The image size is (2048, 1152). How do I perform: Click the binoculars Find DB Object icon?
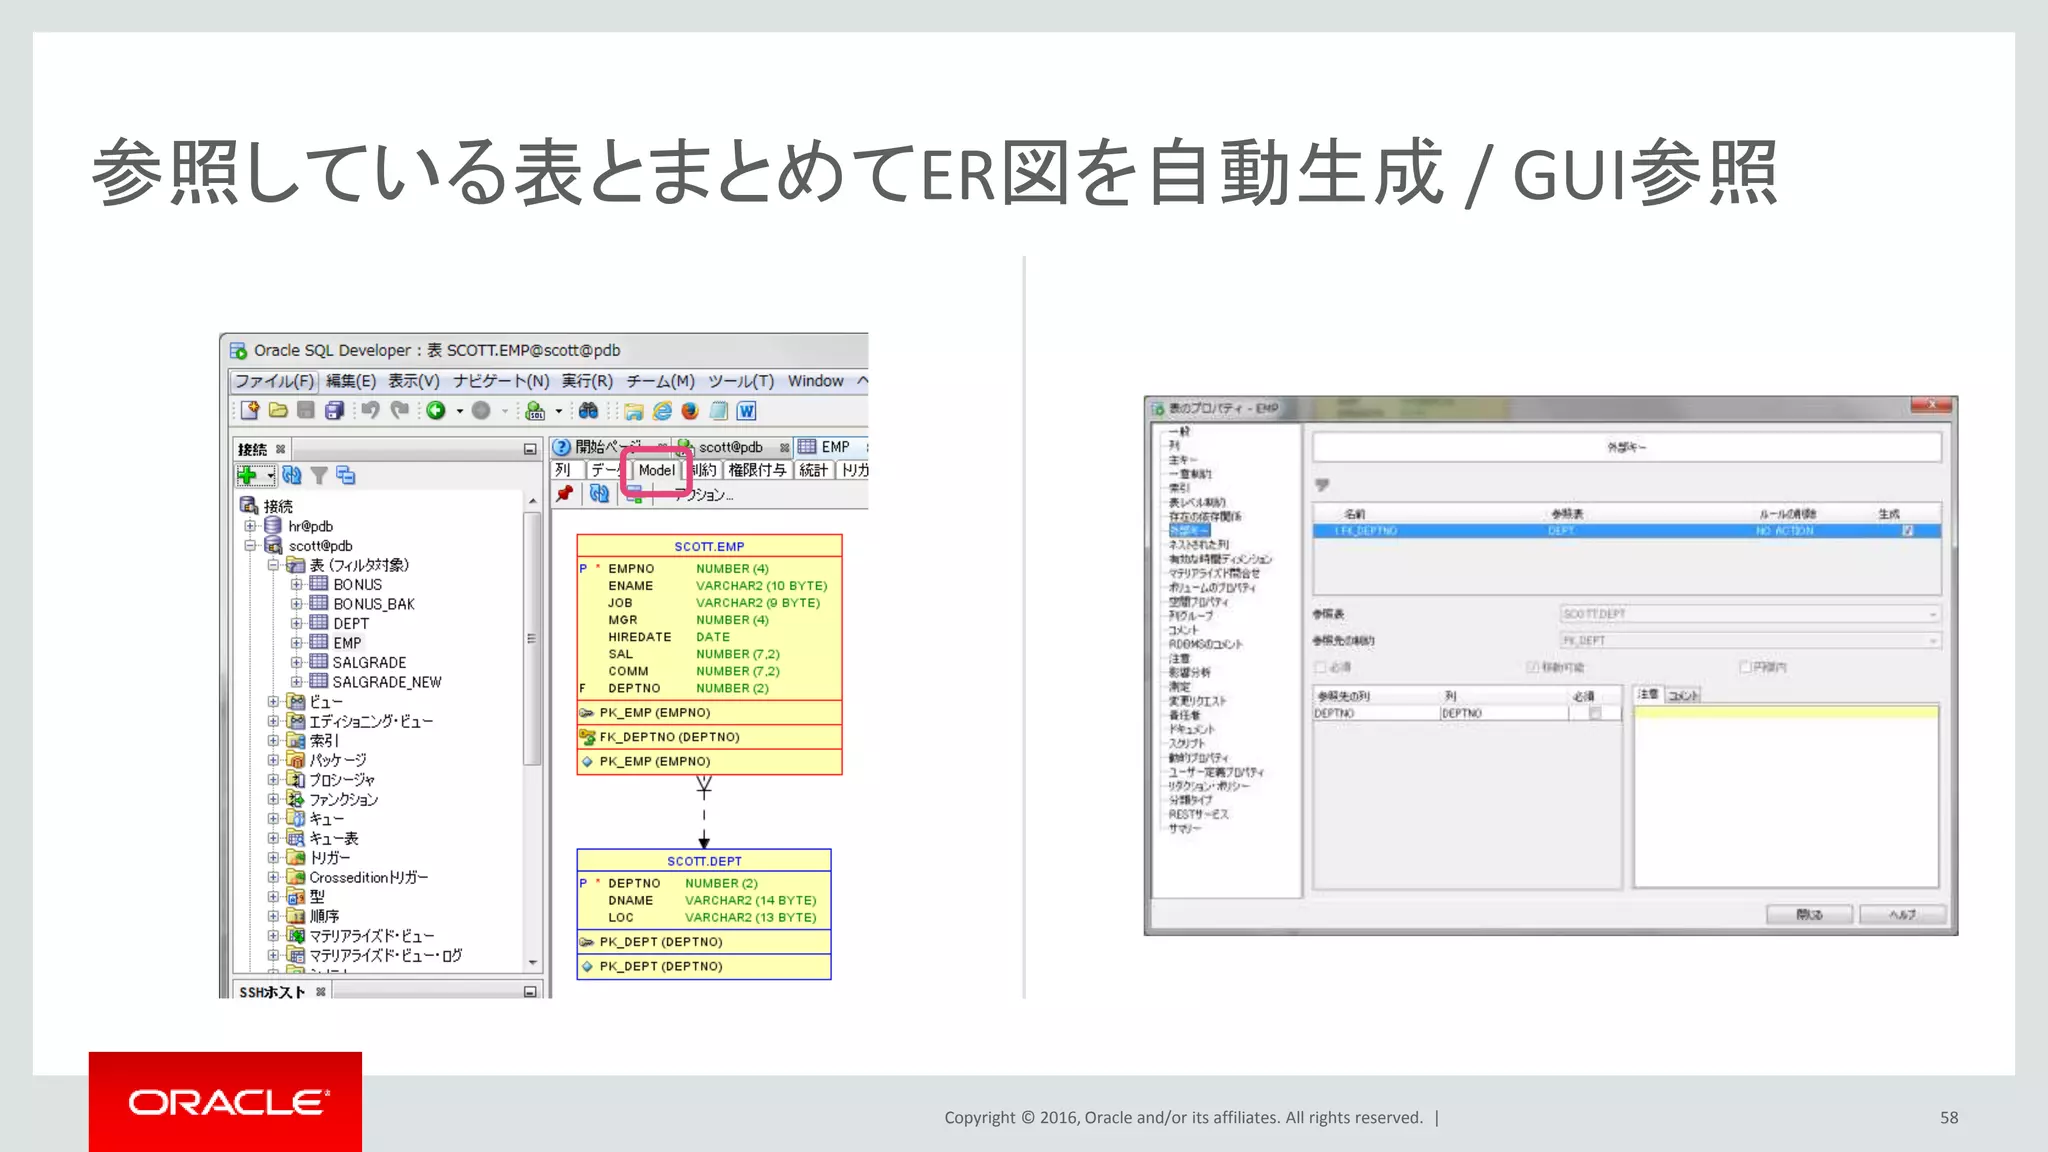(588, 410)
